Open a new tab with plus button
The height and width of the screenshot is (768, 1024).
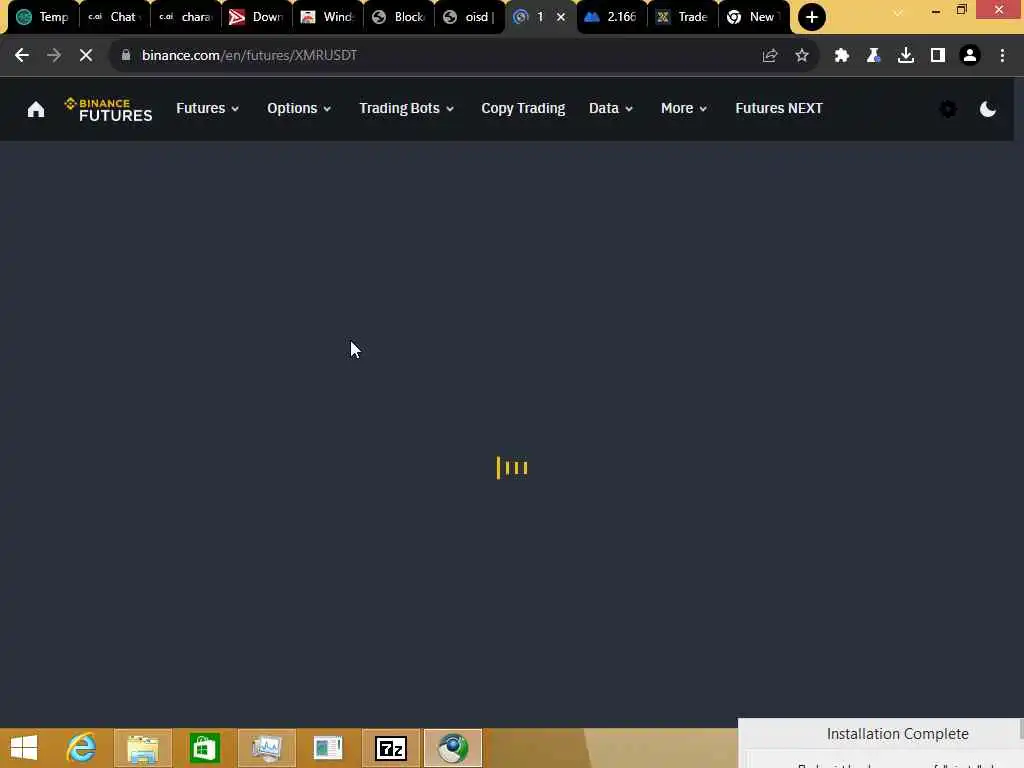[x=811, y=17]
